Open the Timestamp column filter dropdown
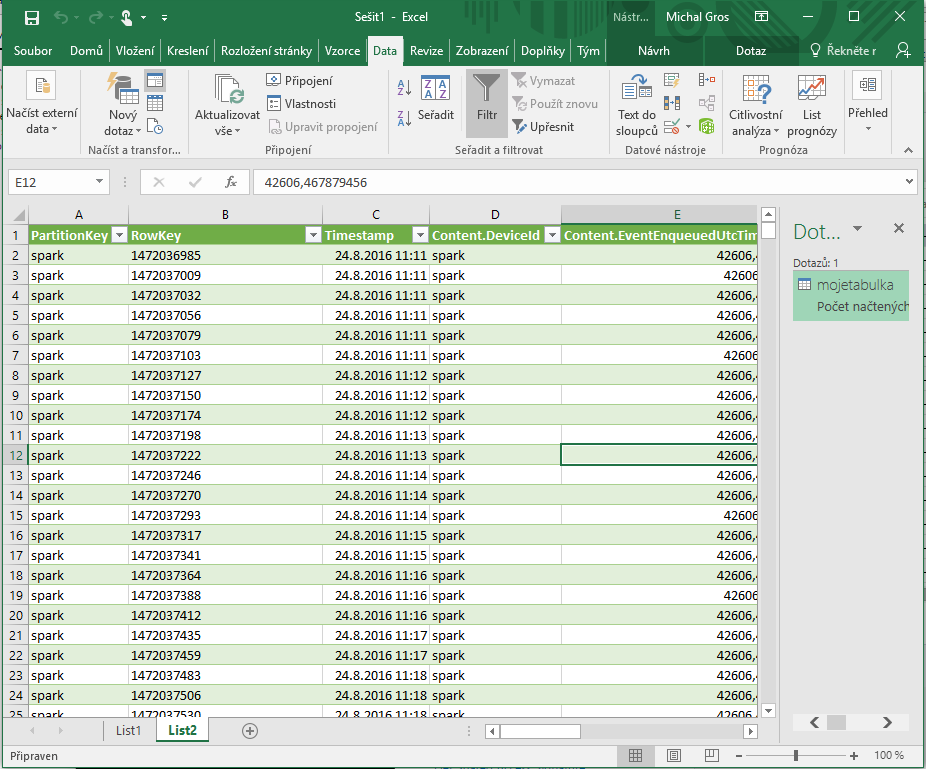 [x=419, y=235]
